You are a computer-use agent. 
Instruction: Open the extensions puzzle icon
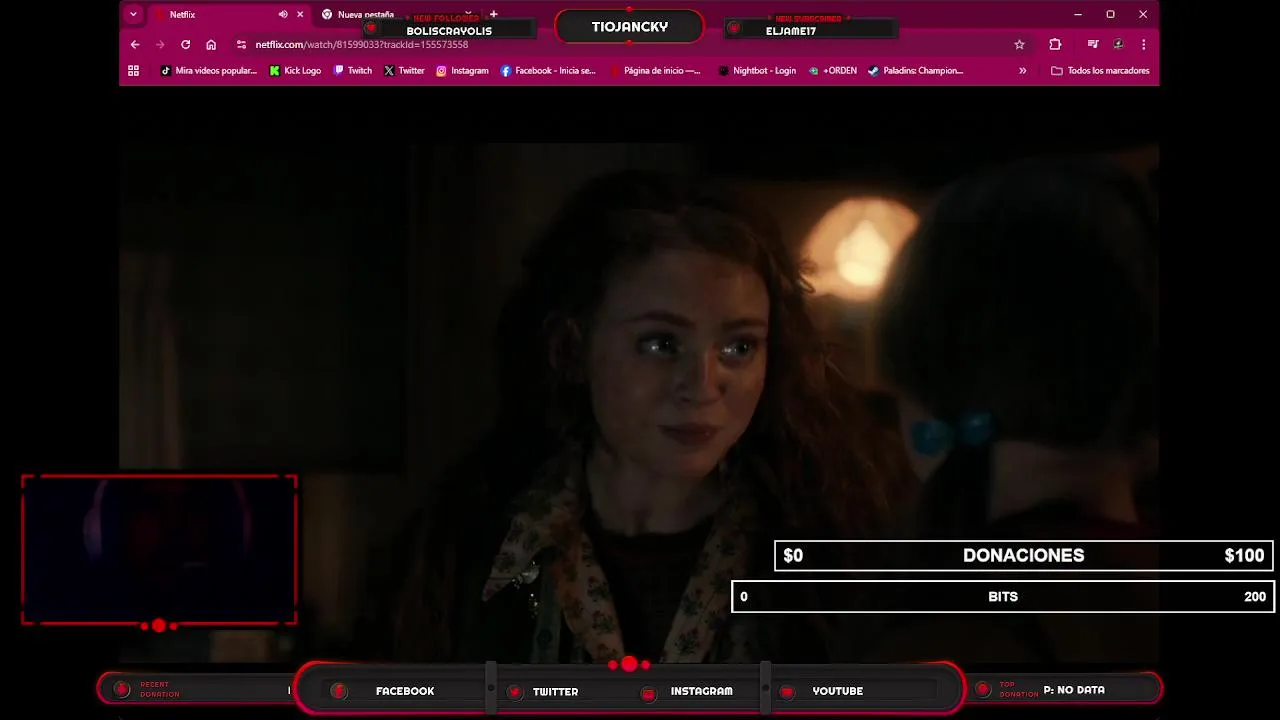pyautogui.click(x=1055, y=44)
